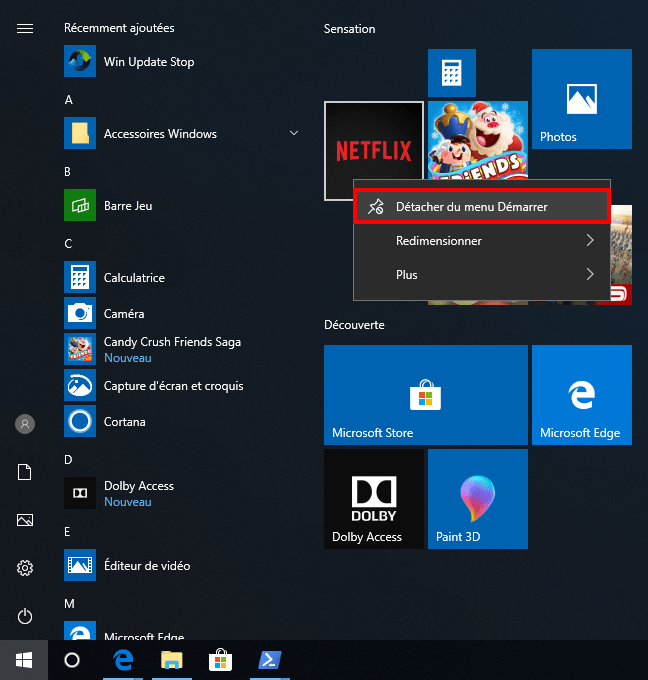Viewport: 648px width, 680px height.
Task: Open File Explorer on the taskbar
Action: [x=172, y=660]
